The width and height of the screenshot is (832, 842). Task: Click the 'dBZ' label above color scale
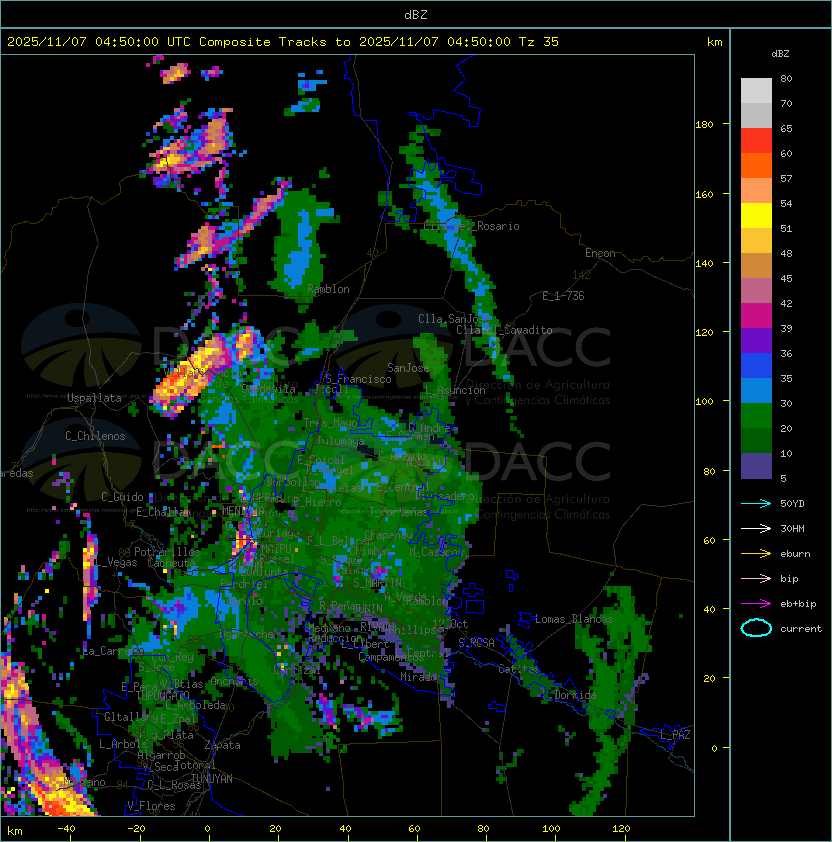pos(780,54)
